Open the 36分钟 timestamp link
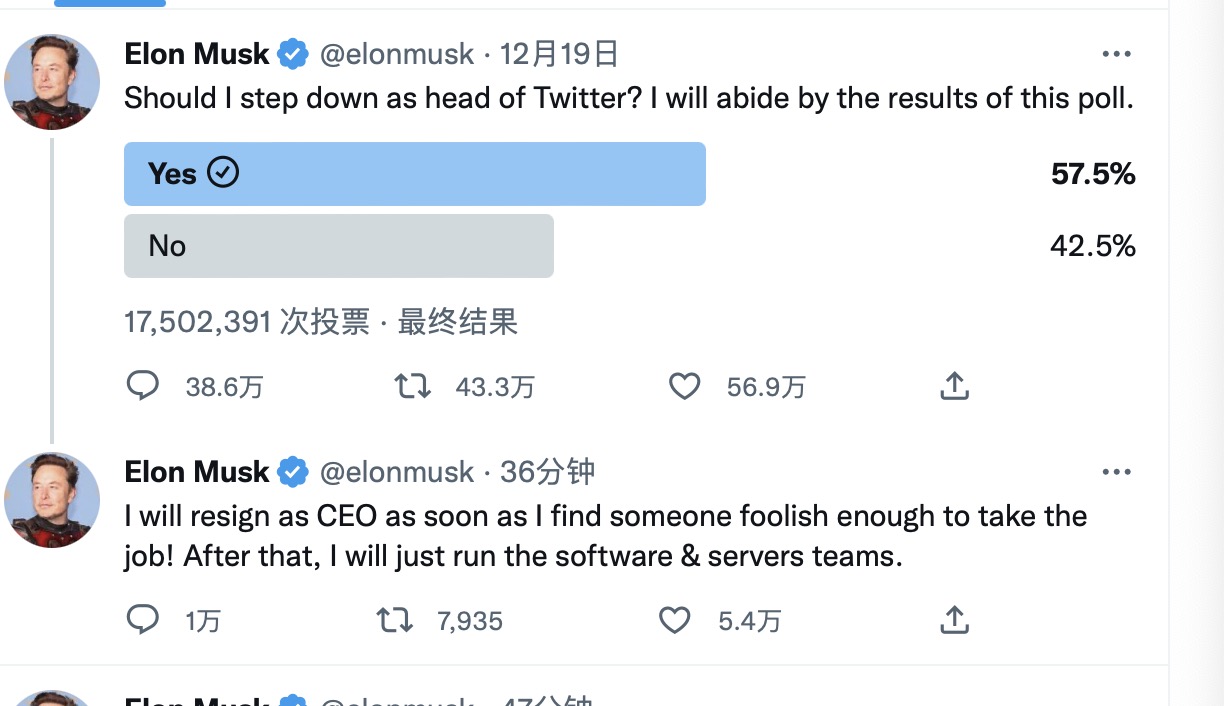This screenshot has height=706, width=1224. point(547,471)
